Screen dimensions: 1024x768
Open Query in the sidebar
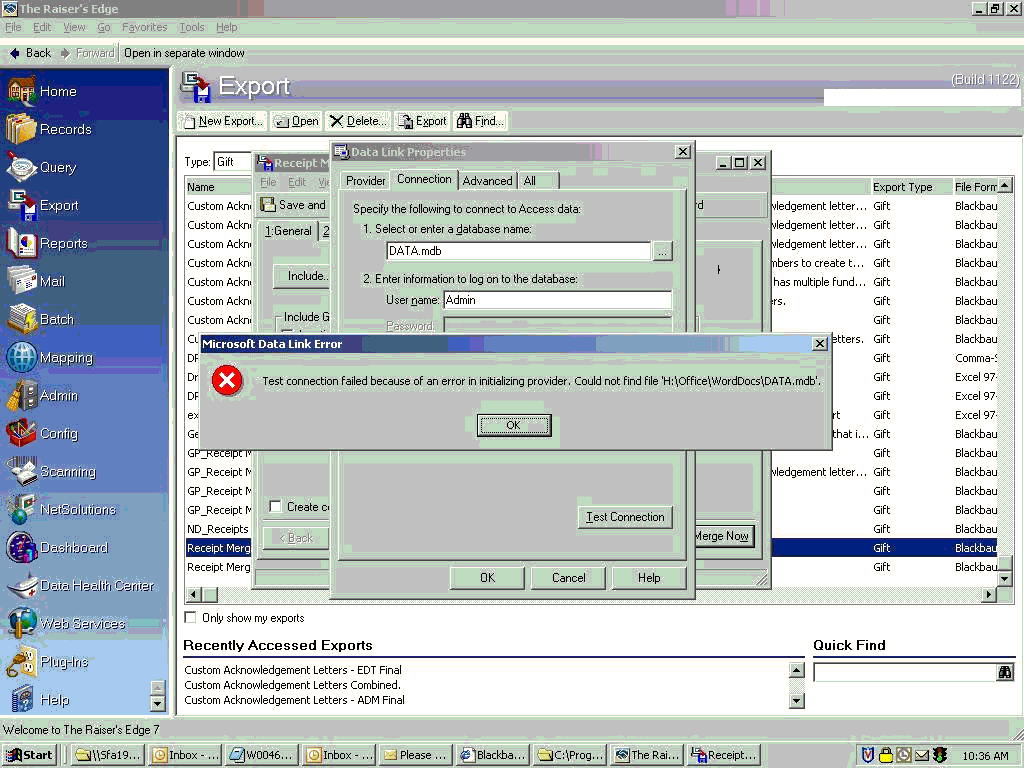tap(42, 167)
